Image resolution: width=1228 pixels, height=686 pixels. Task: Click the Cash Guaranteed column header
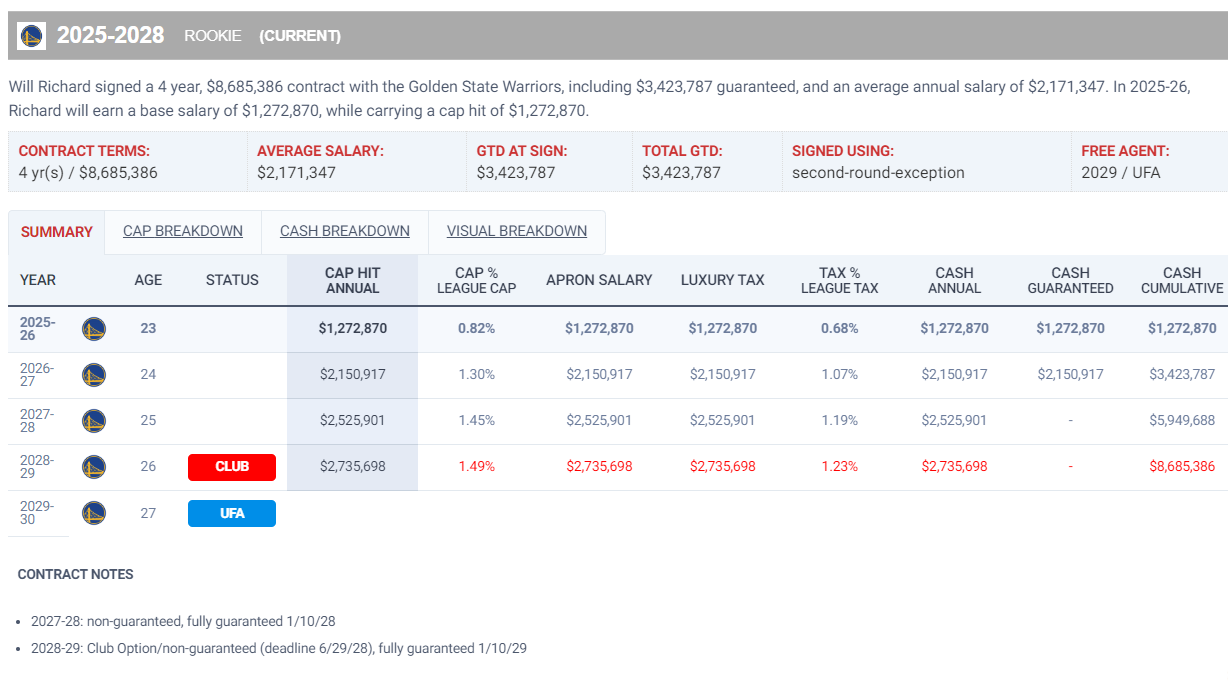point(1070,280)
